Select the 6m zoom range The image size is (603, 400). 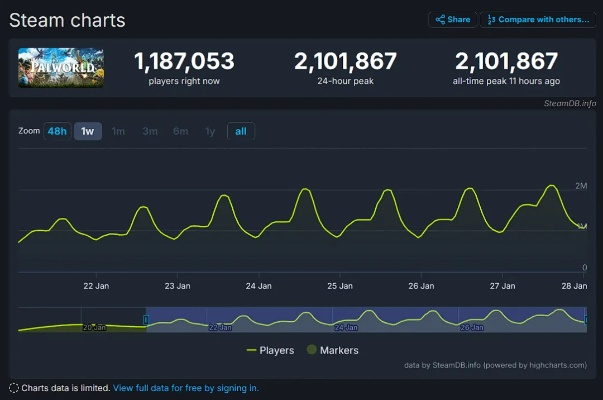point(180,132)
